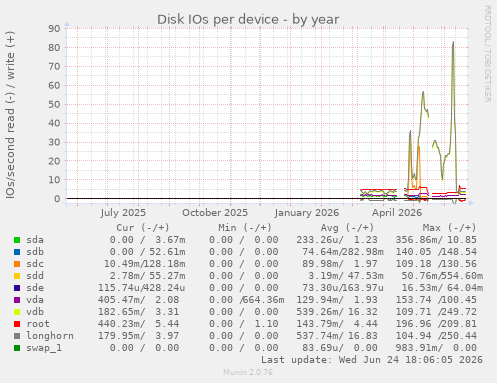Click the sdb average value '74.64m/282.98m'
Viewport: 497px width, 383px height.
pos(343,252)
